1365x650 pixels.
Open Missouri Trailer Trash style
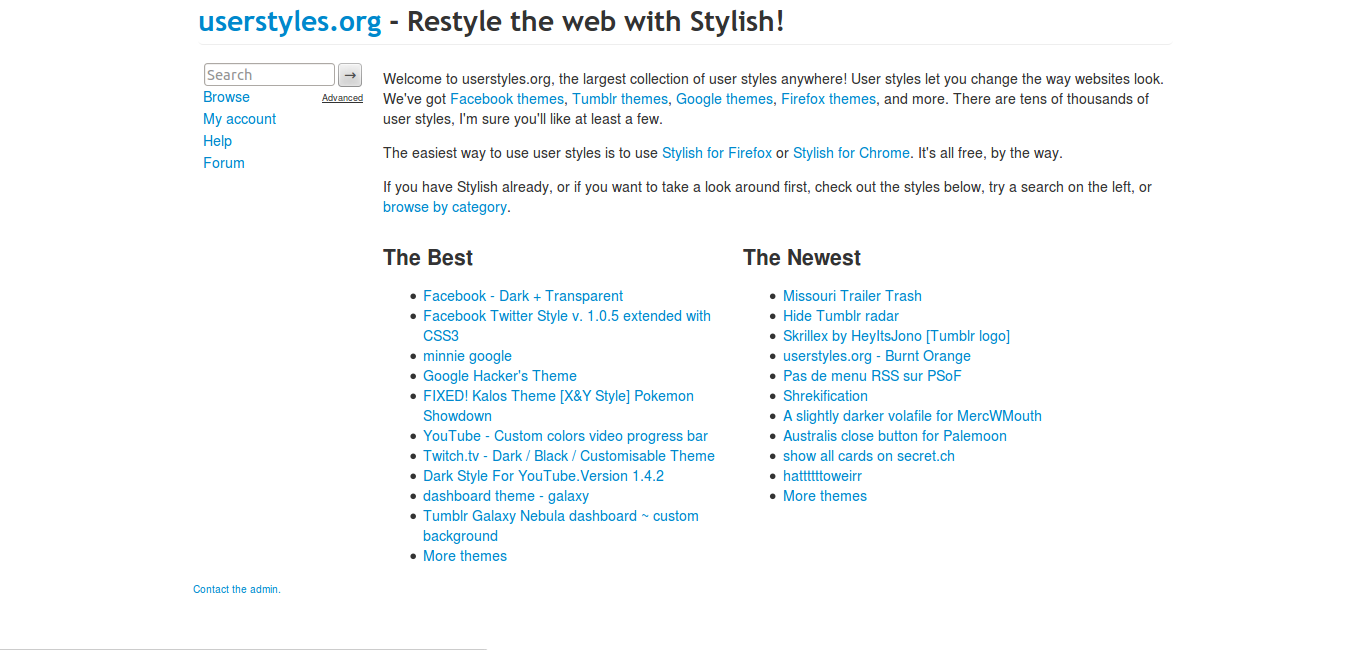(852, 295)
